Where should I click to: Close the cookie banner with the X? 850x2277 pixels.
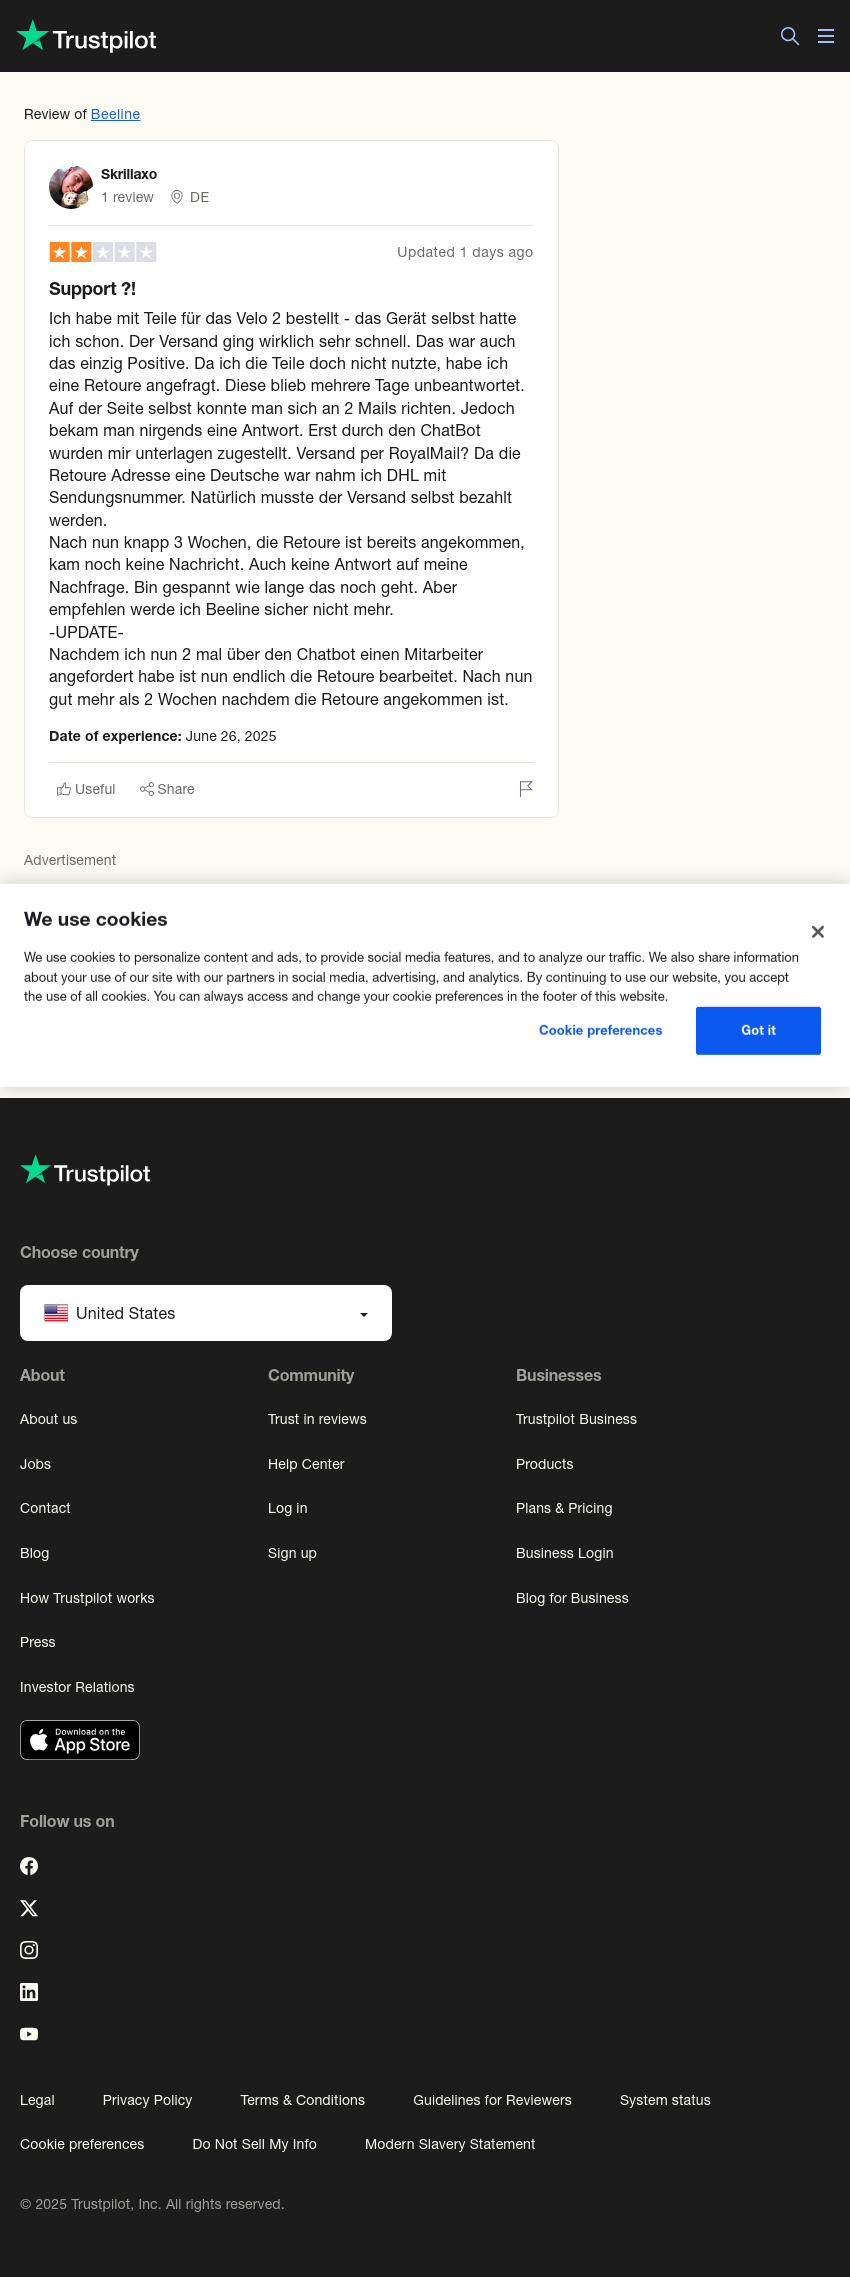818,932
